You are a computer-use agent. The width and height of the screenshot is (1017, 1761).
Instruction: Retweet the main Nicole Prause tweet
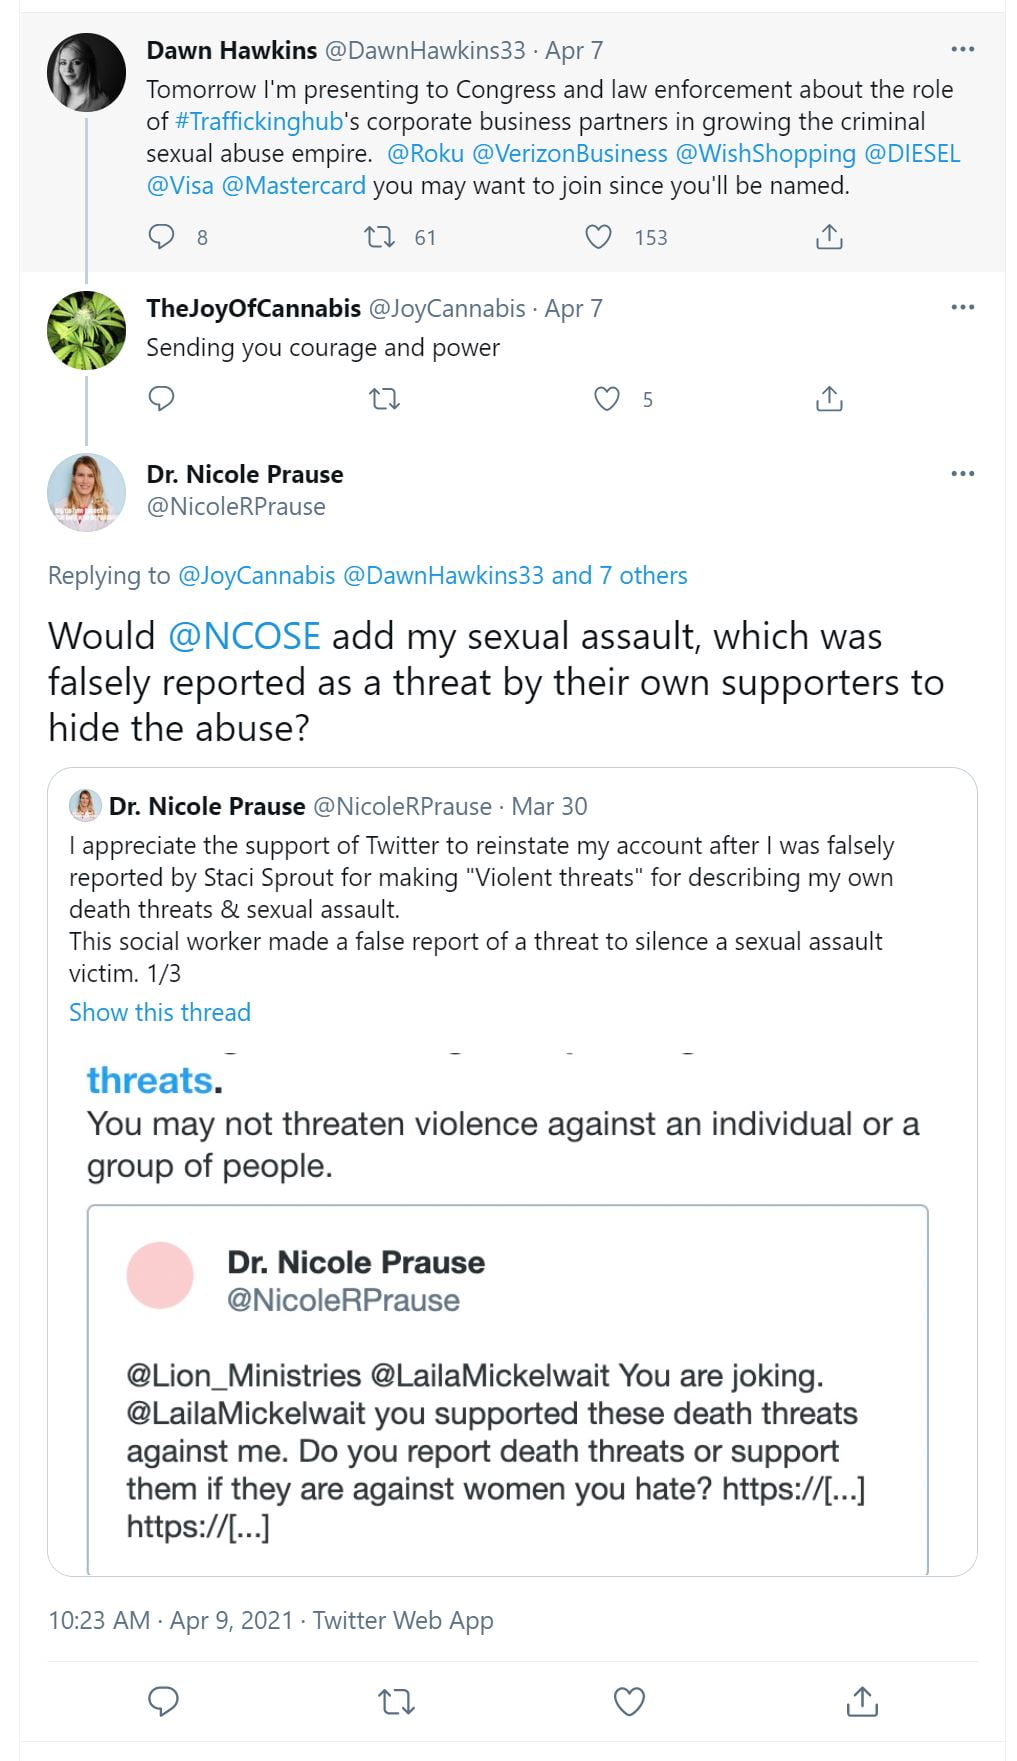[396, 1701]
